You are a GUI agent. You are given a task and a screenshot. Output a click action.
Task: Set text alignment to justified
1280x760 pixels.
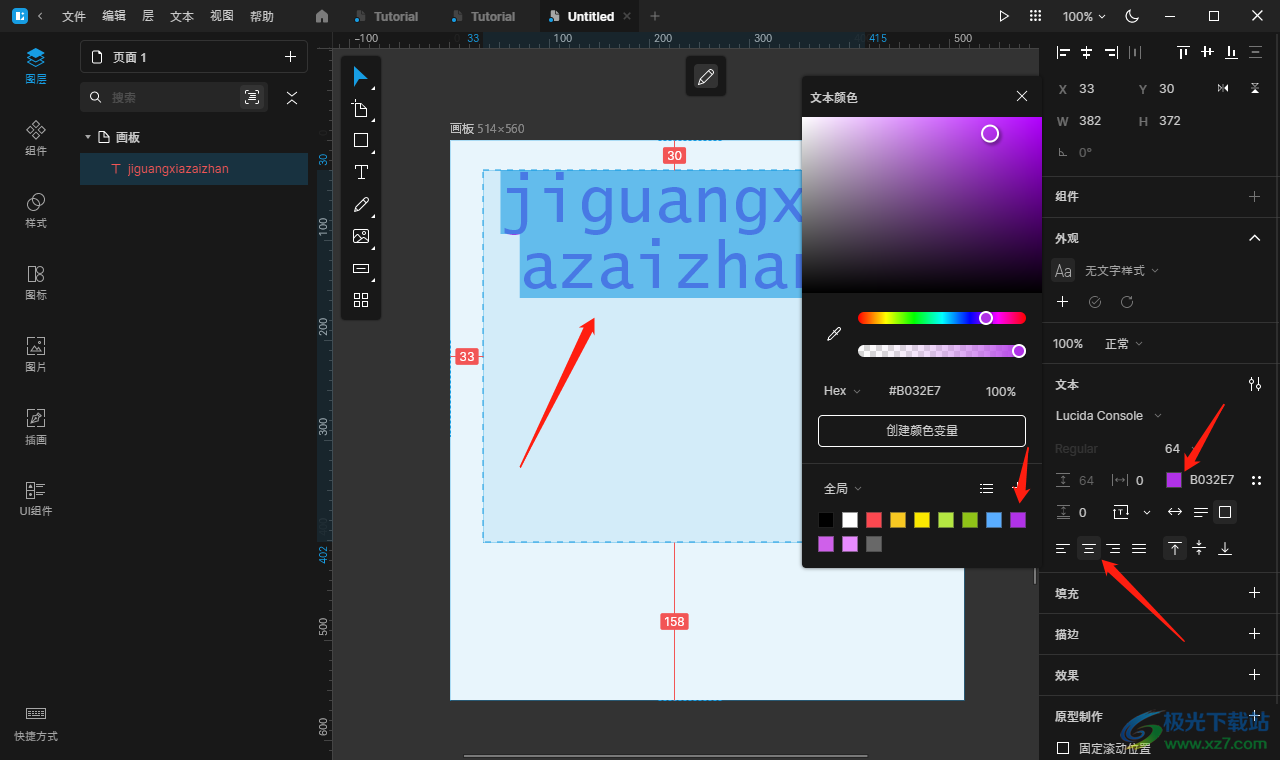[x=1138, y=548]
